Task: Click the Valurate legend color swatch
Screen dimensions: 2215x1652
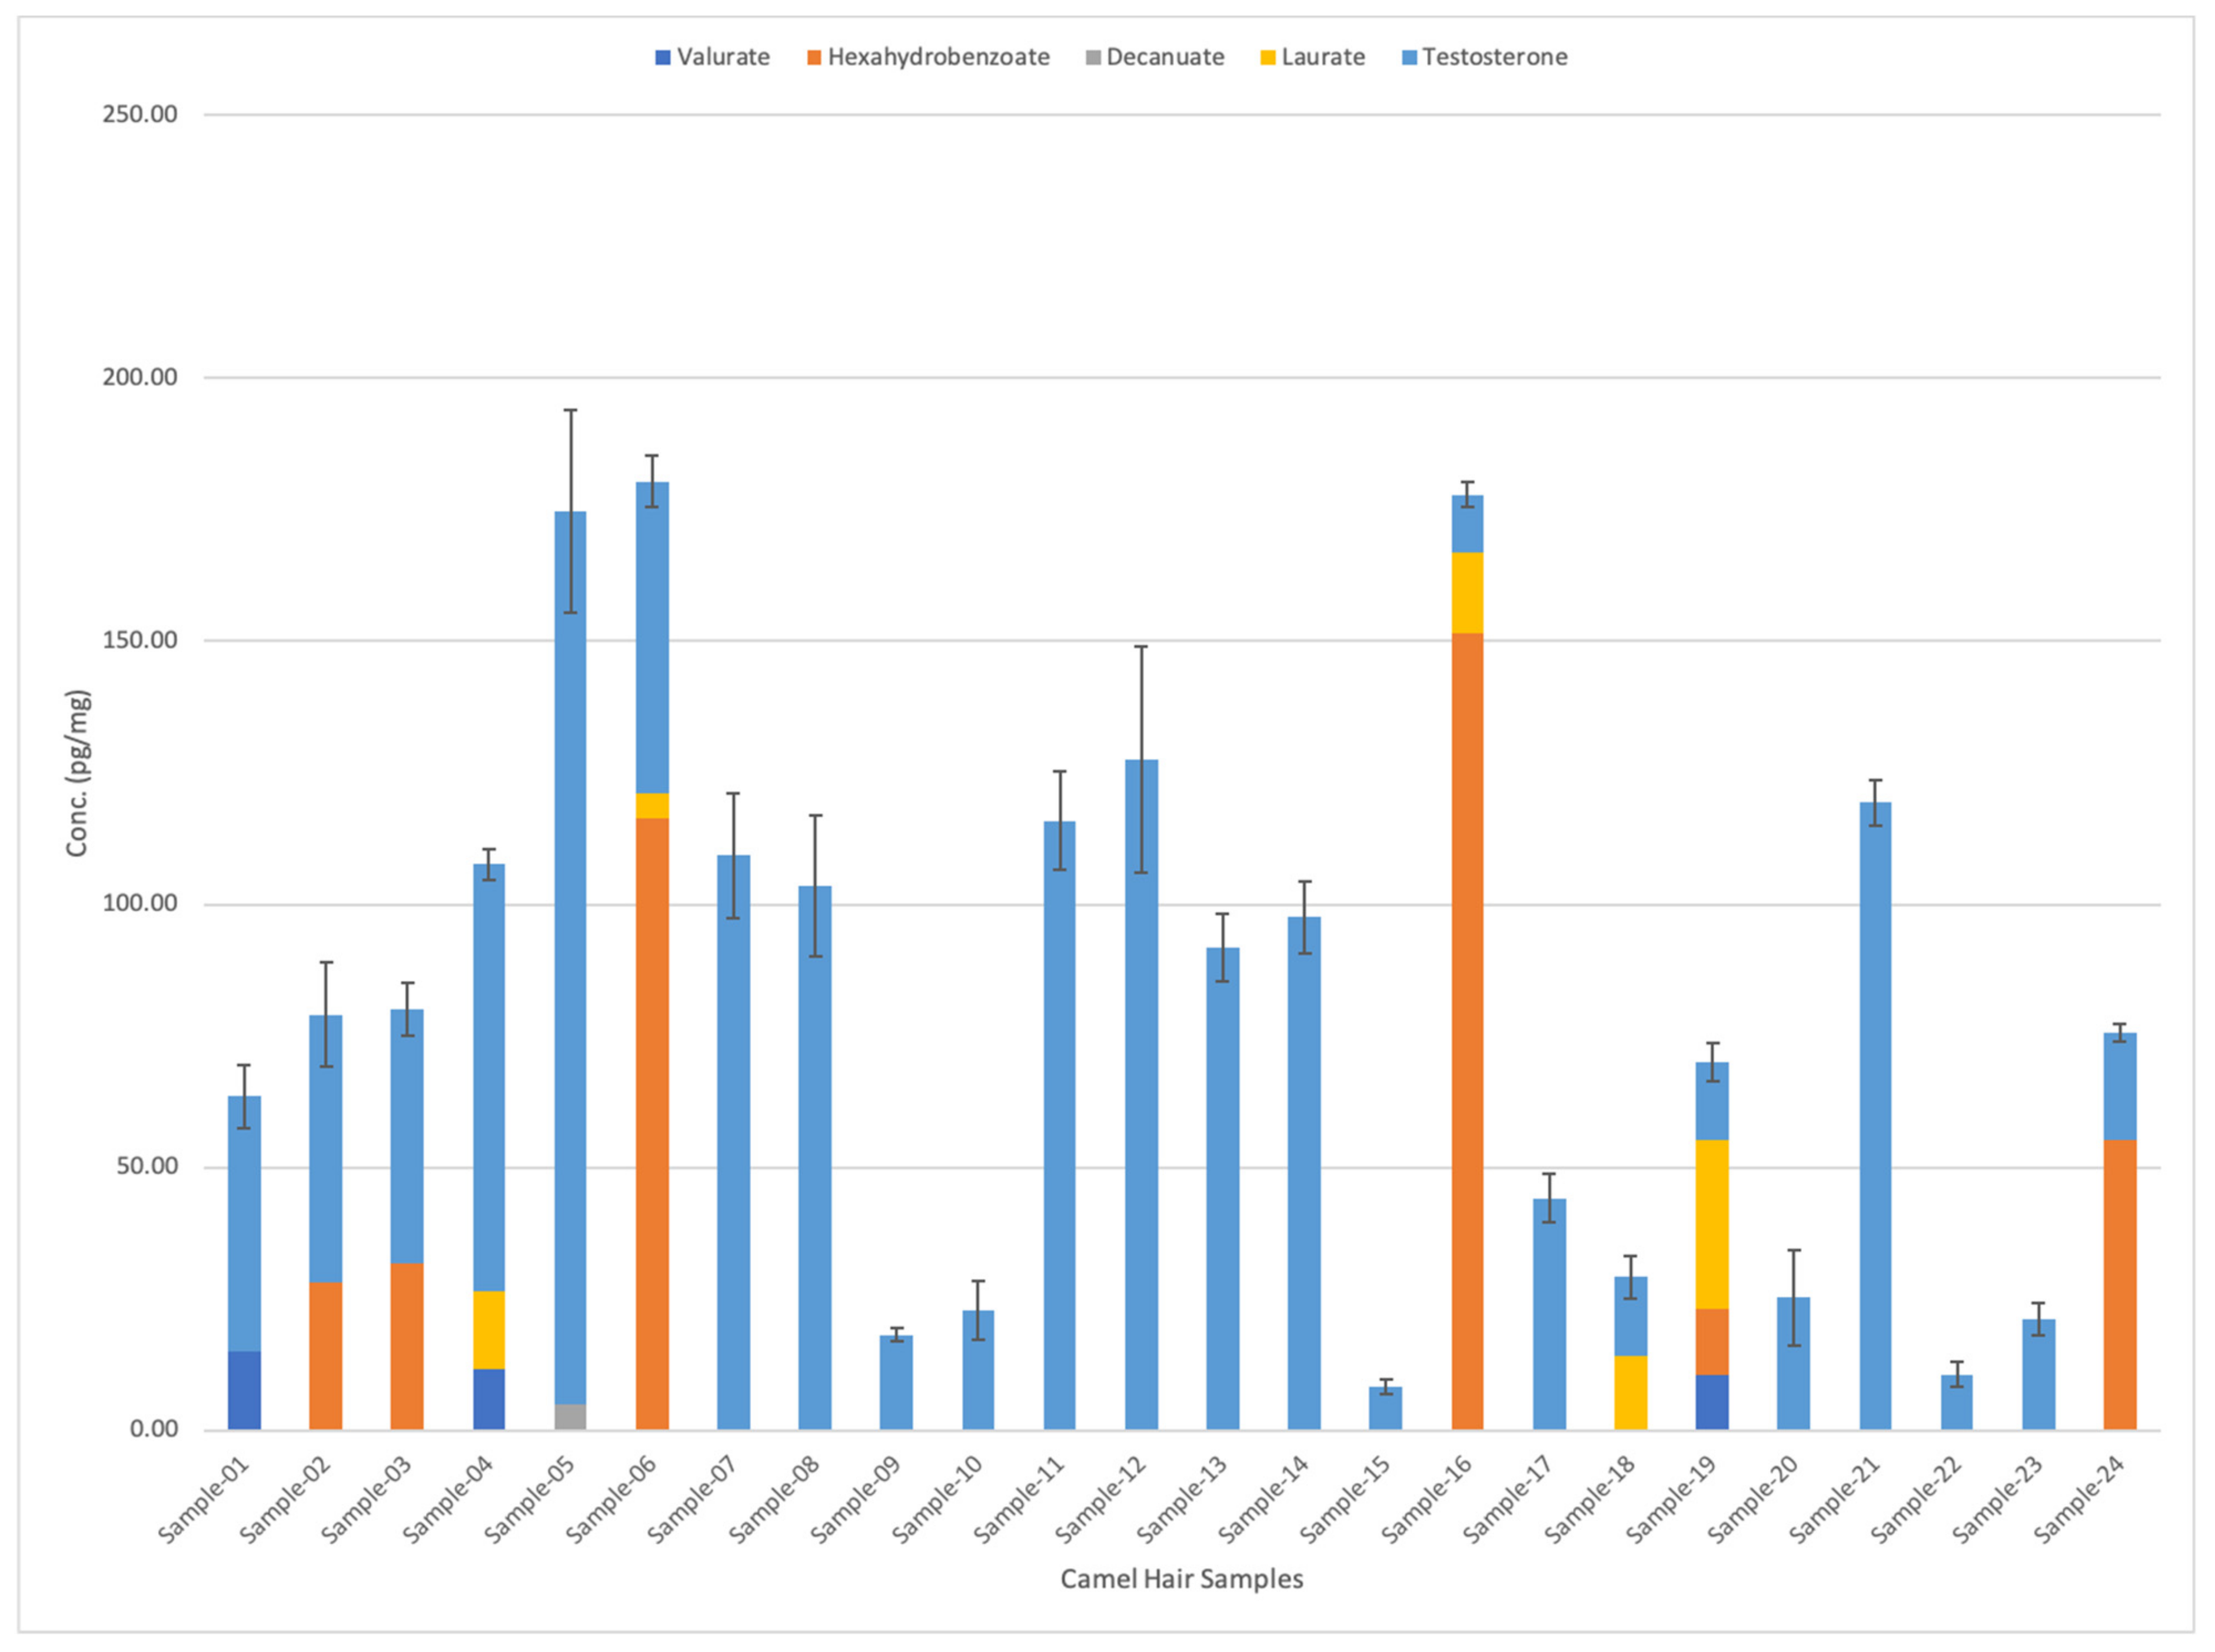Action: click(662, 58)
